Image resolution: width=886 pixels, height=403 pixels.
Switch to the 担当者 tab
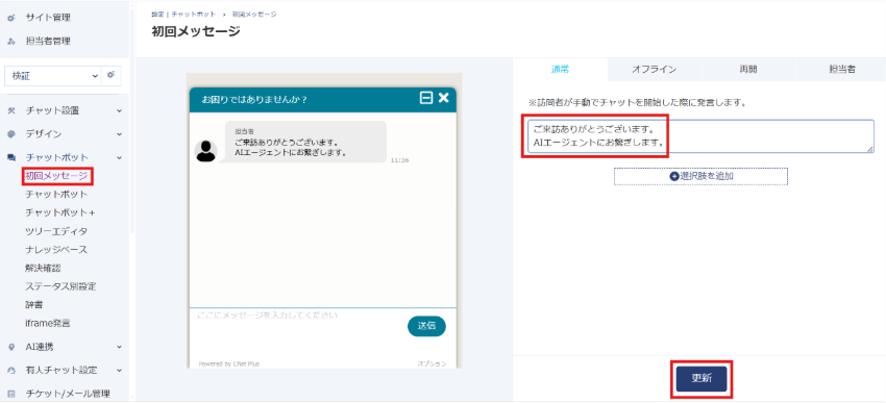(841, 70)
